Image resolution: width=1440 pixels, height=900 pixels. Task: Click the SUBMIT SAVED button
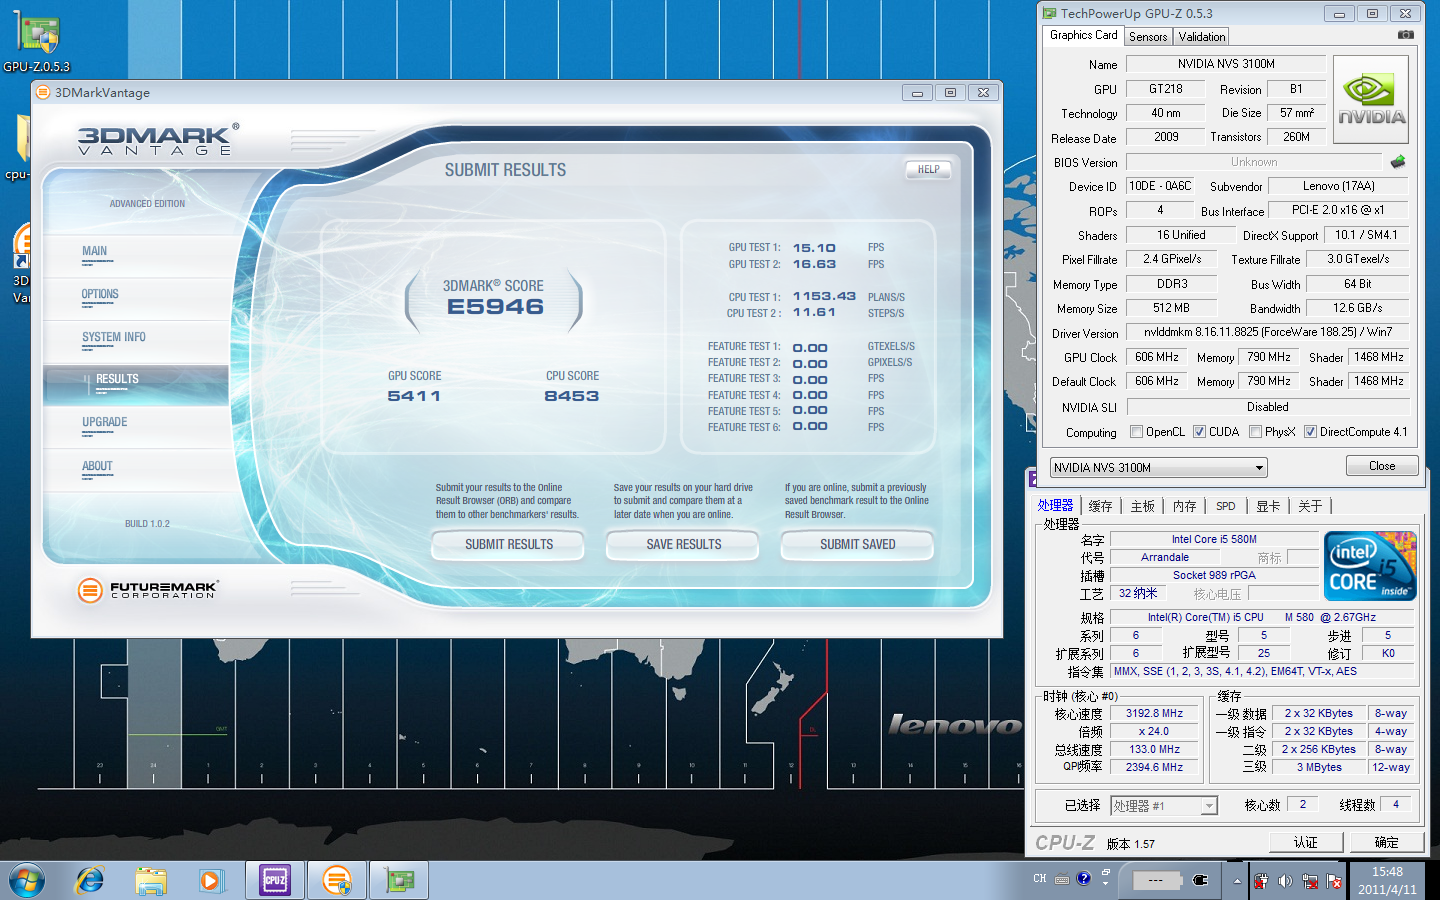857,545
